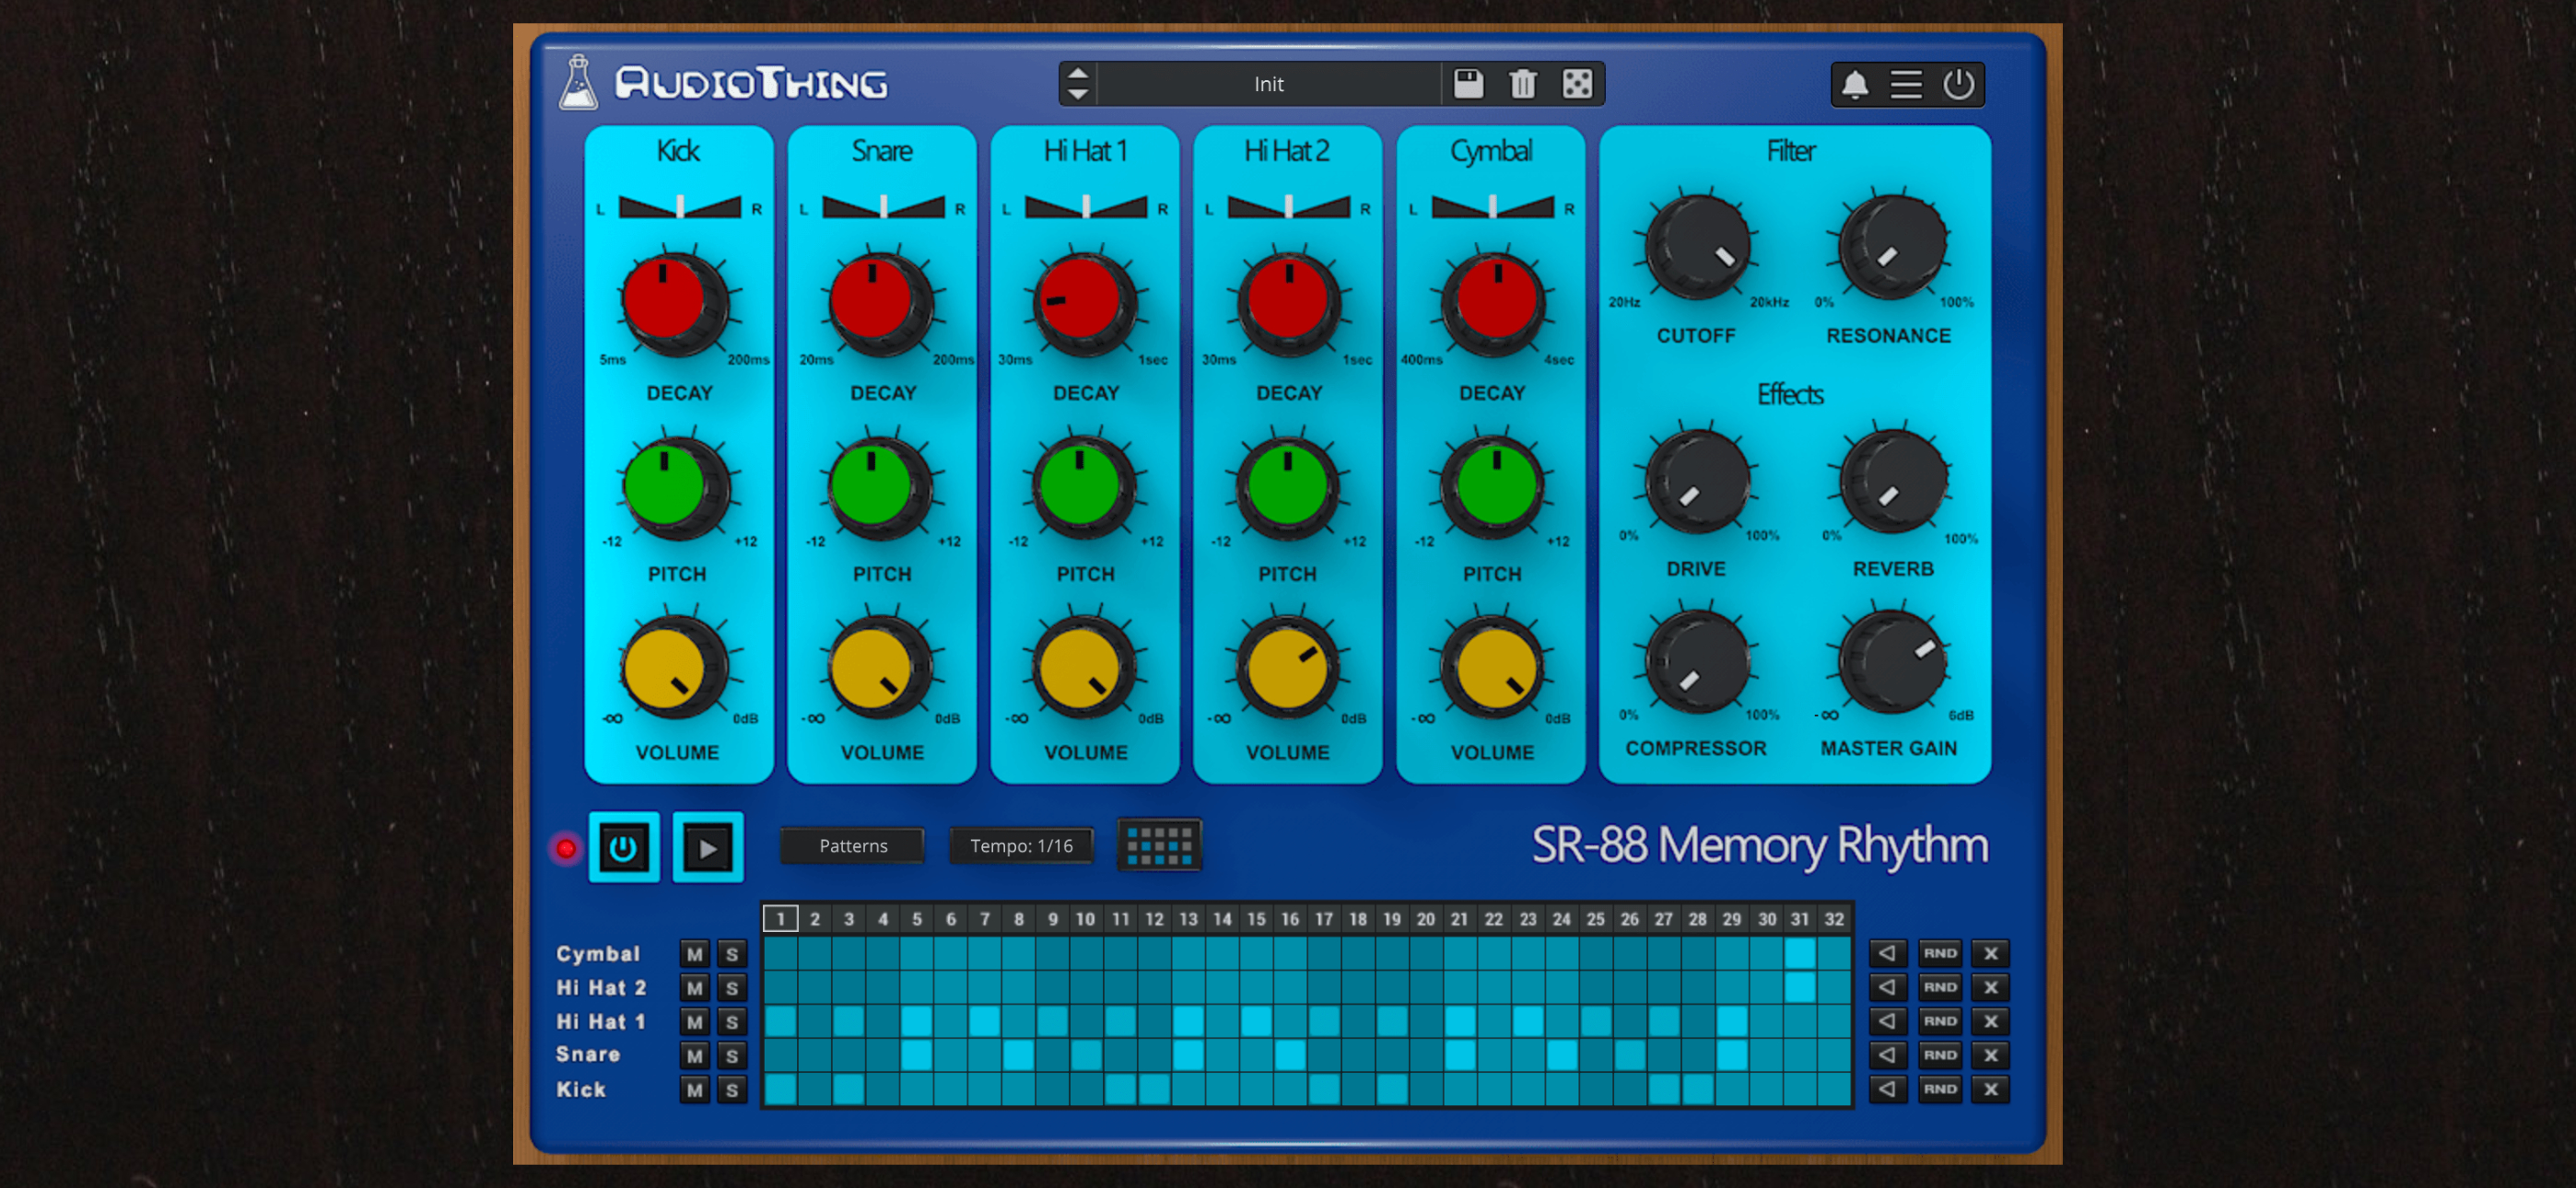Viewport: 2576px width, 1188px height.
Task: Click the Snare pan slider
Action: pyautogui.click(x=883, y=207)
